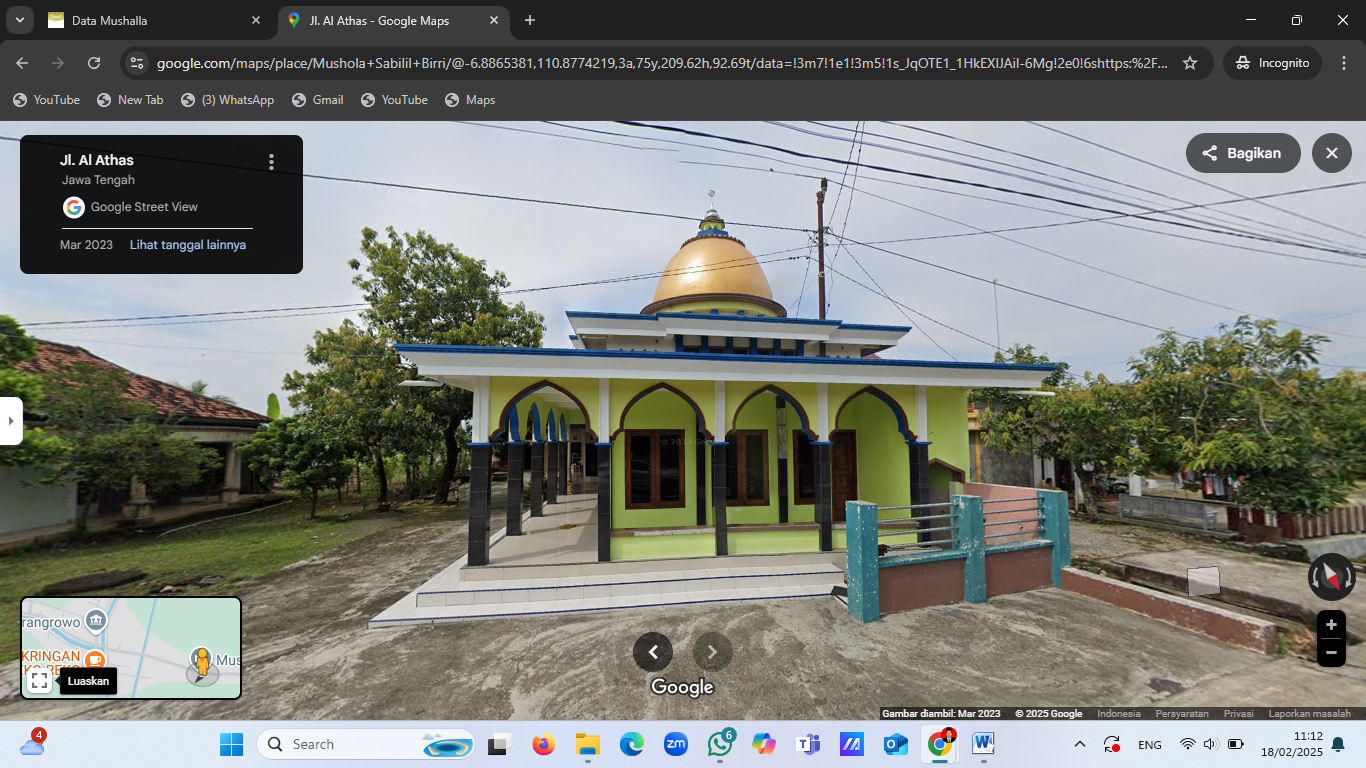Click the Jl. Al Athas title text
The width and height of the screenshot is (1366, 768).
[97, 160]
